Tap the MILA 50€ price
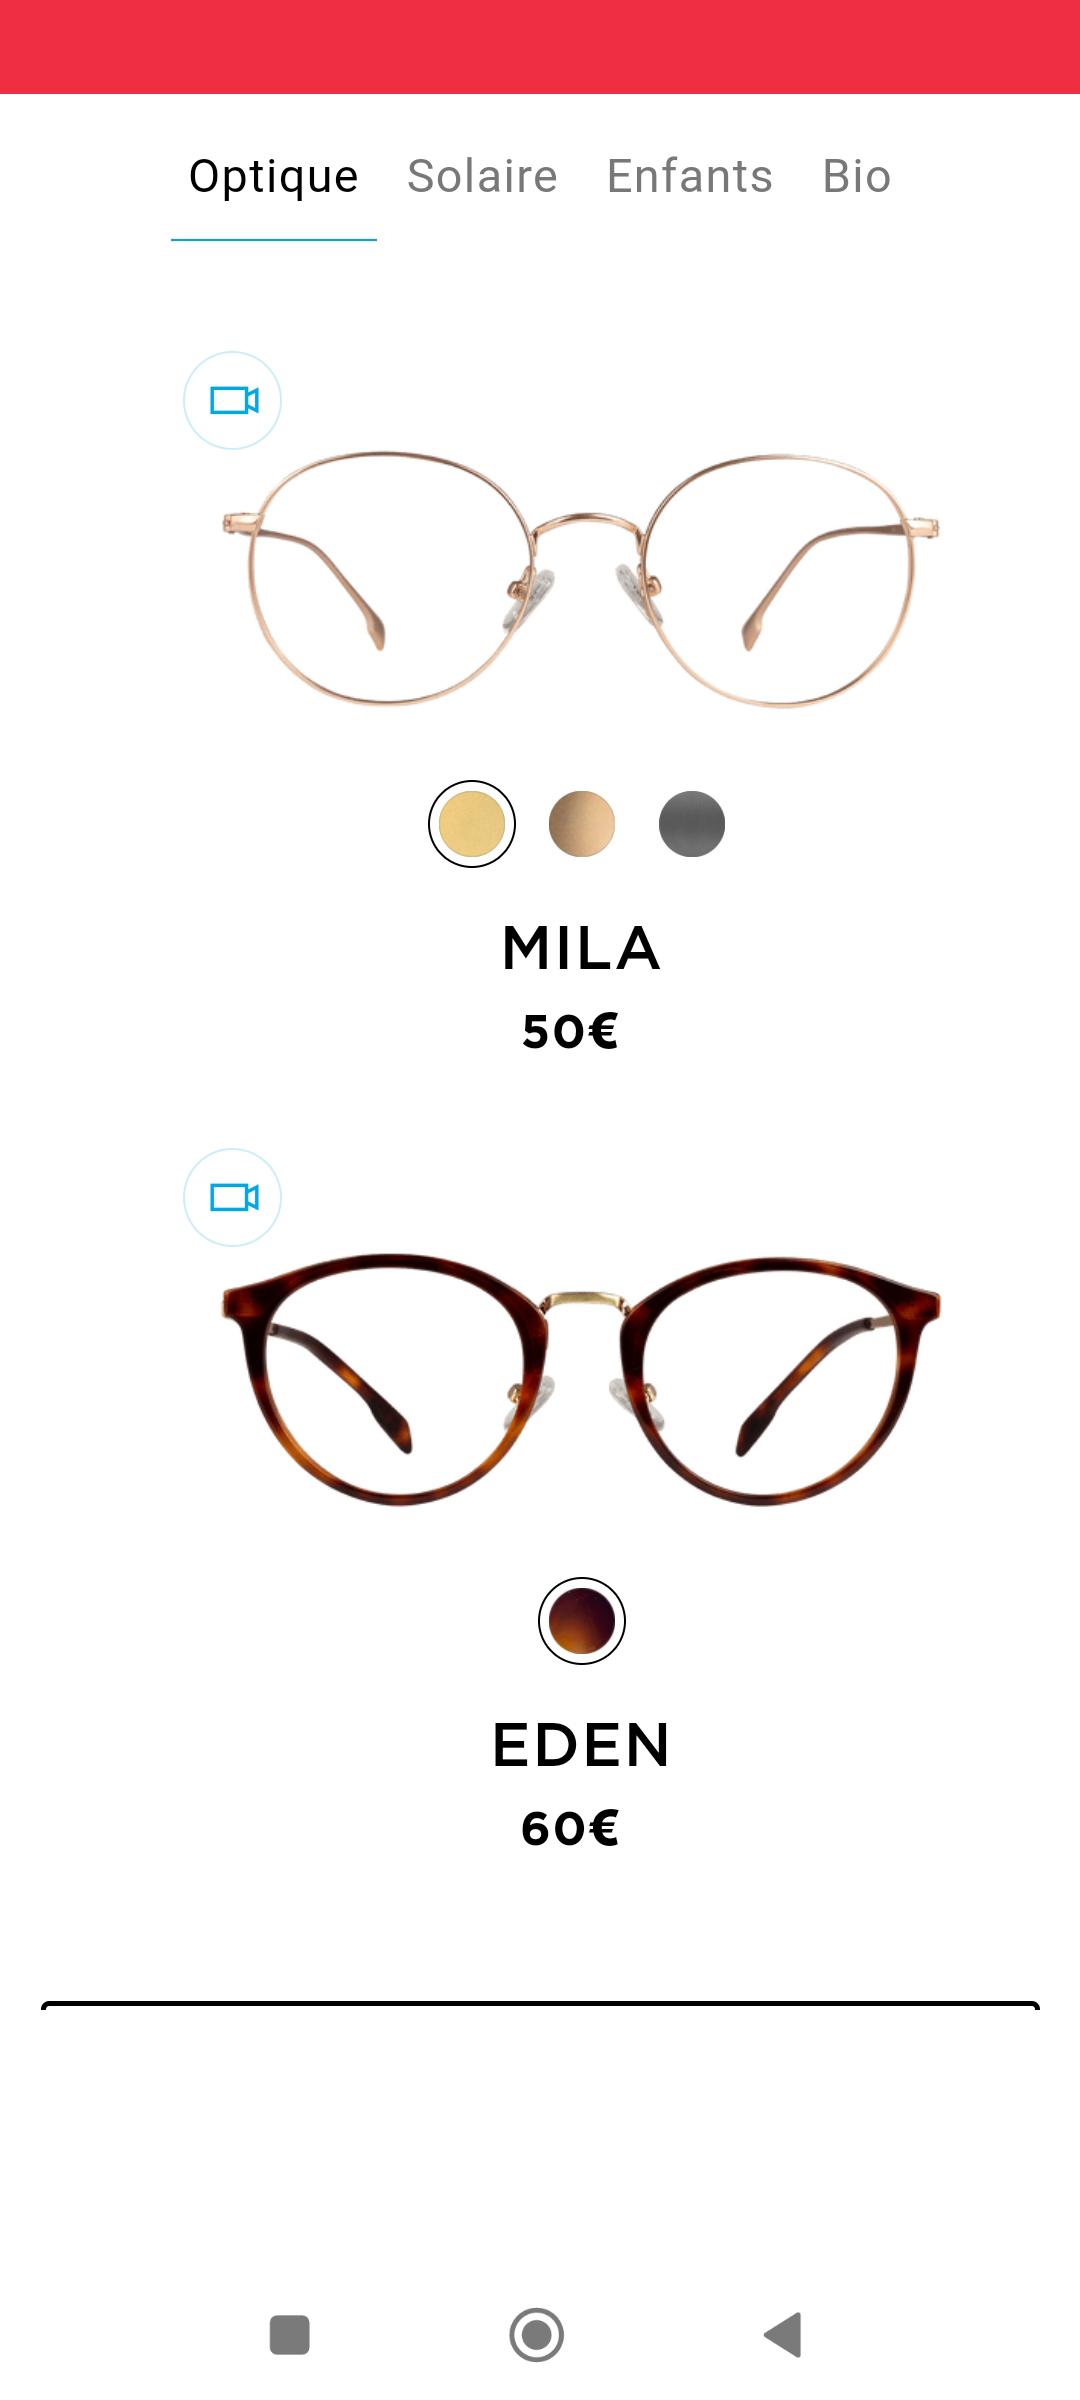 point(570,1031)
